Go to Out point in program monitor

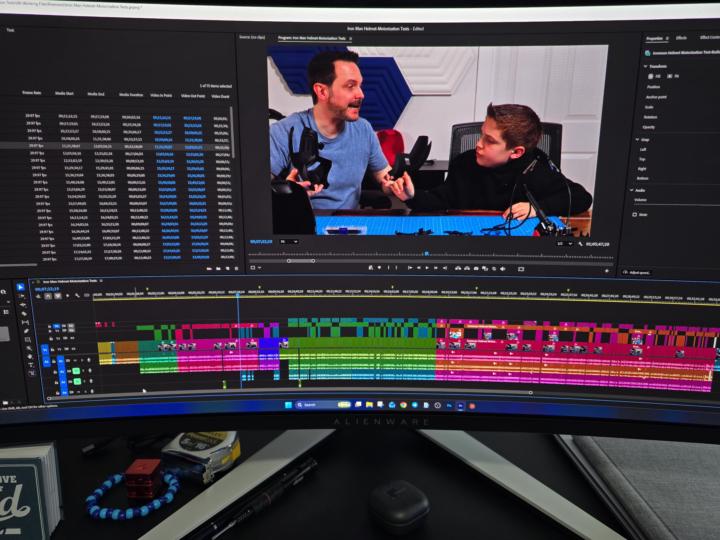(445, 268)
